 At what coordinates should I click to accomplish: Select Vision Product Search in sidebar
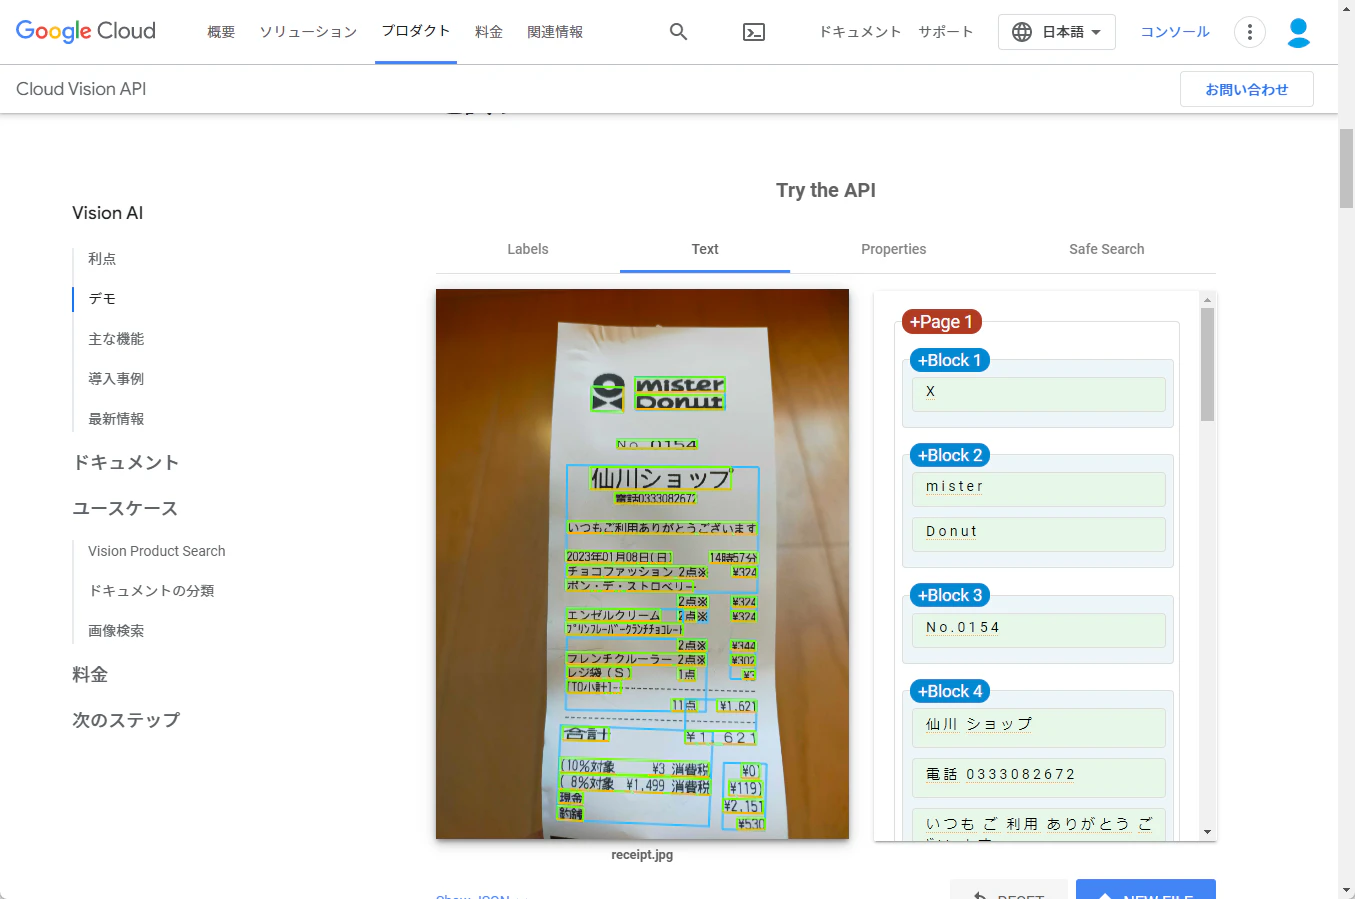tap(157, 551)
